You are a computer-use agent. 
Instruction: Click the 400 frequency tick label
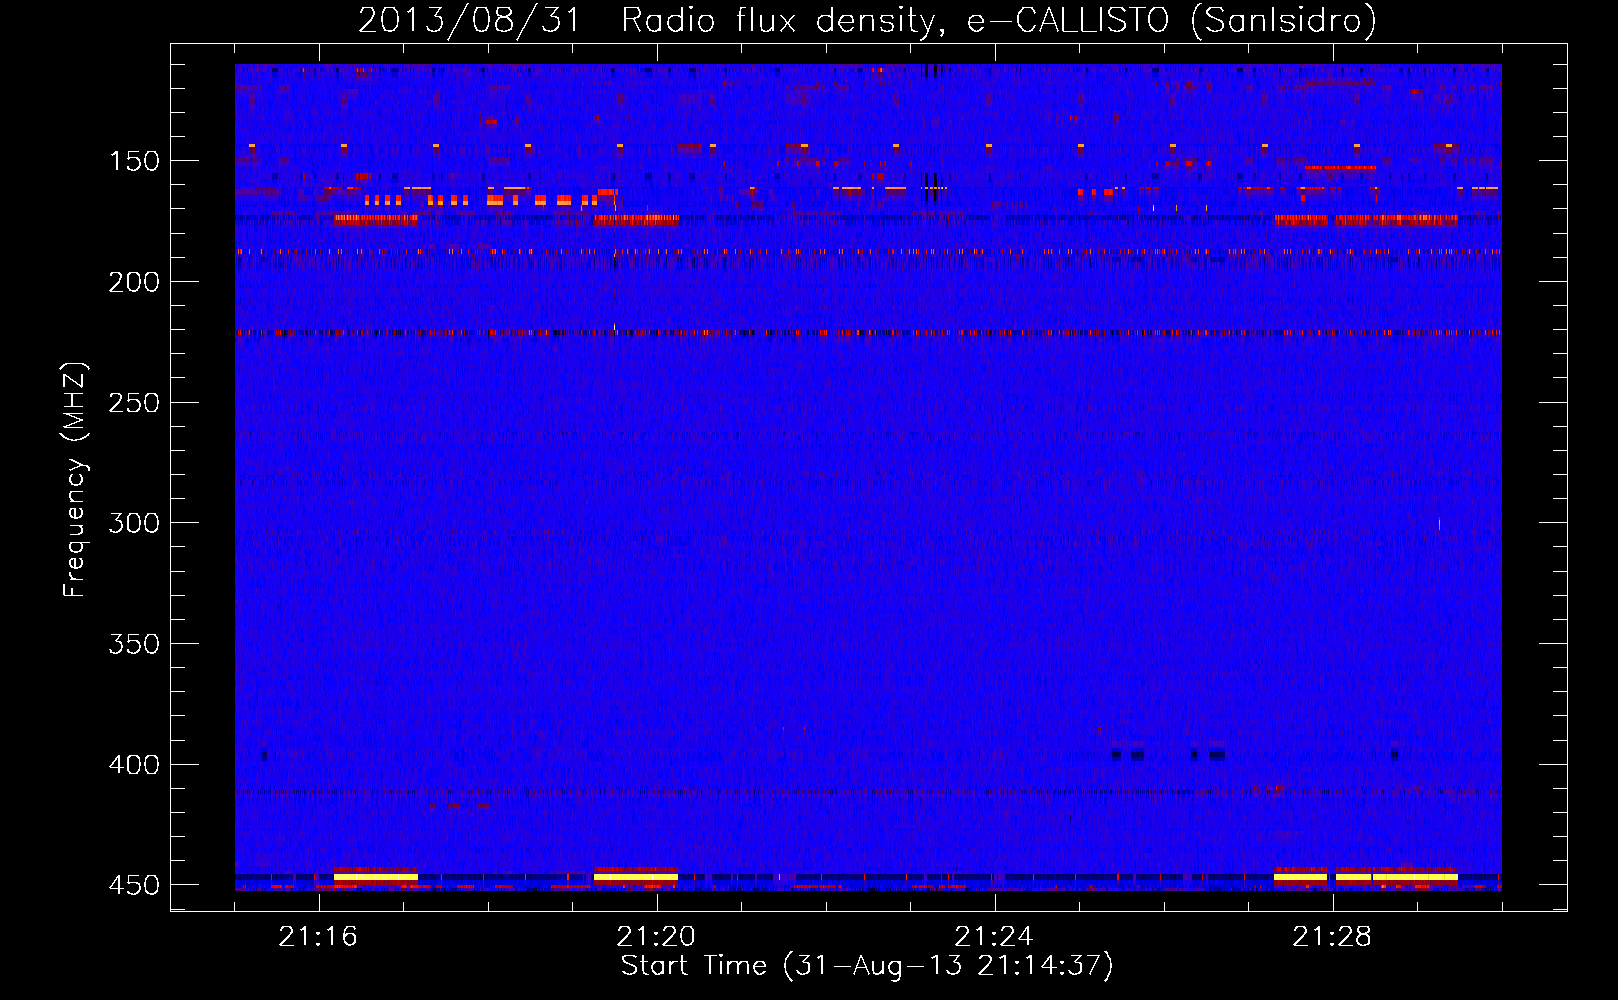coord(134,765)
